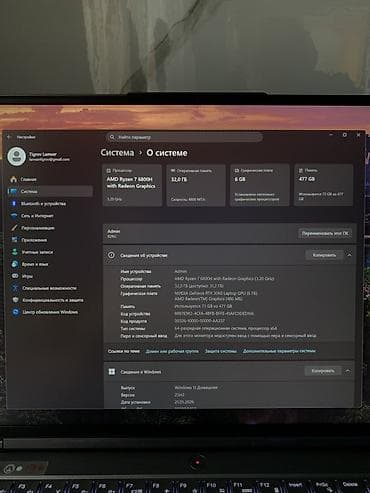Collapse 'Сведения о Windows' section chevron
Screen dimensions: 370x493
click(x=348, y=371)
